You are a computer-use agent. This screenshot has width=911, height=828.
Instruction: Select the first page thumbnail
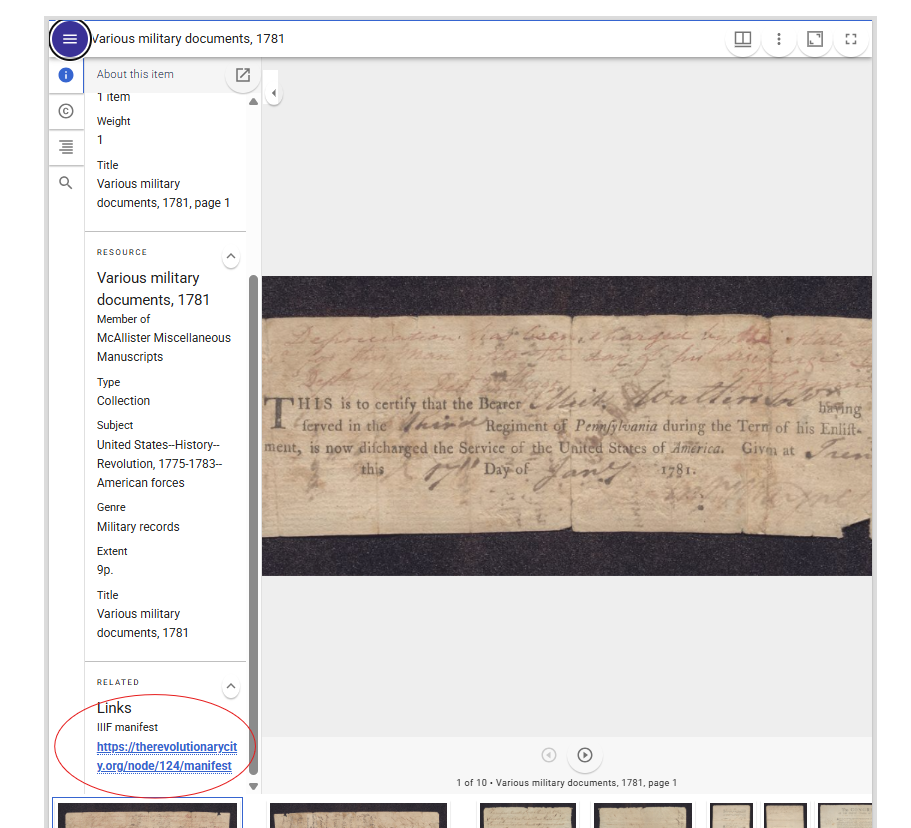[147, 815]
